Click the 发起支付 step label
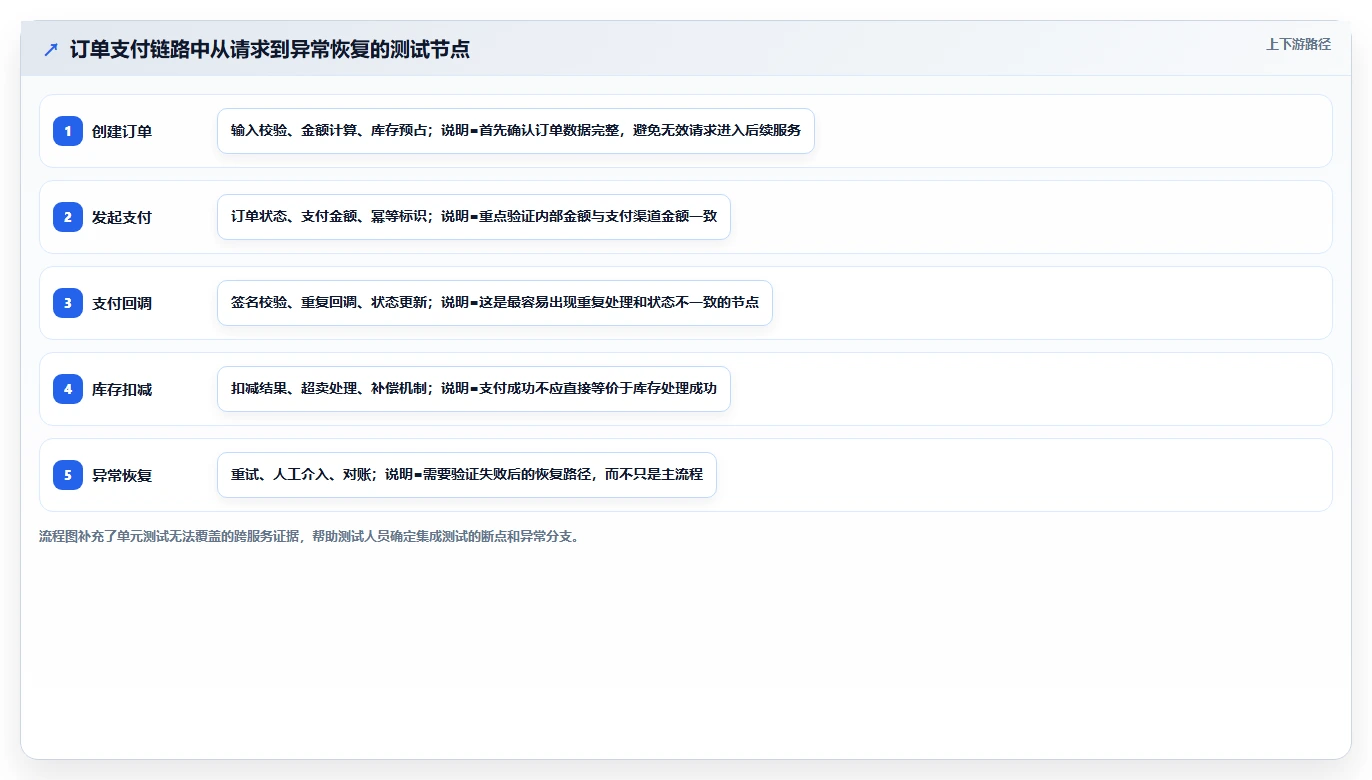The height and width of the screenshot is (780, 1372). 122,217
